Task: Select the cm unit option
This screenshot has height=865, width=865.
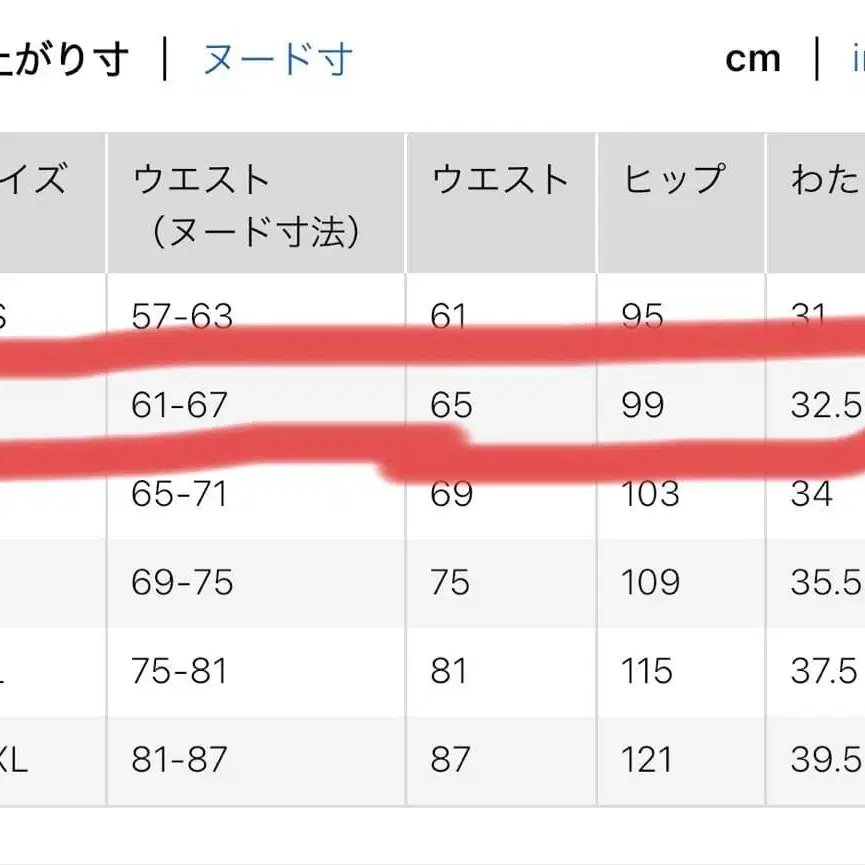Action: [753, 57]
